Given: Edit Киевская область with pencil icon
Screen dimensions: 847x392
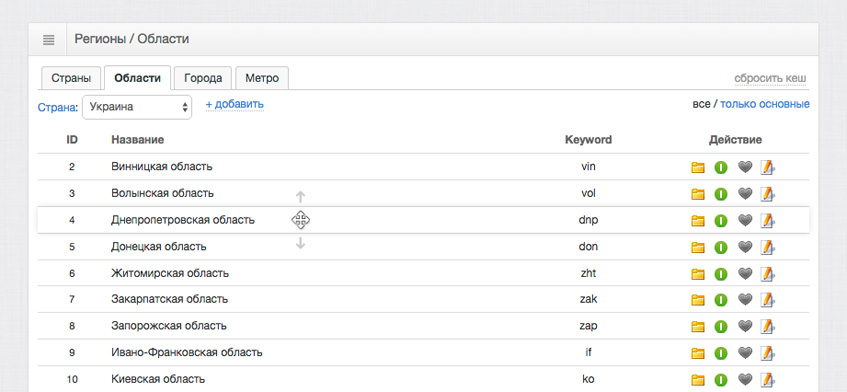Looking at the screenshot, I should tap(767, 380).
